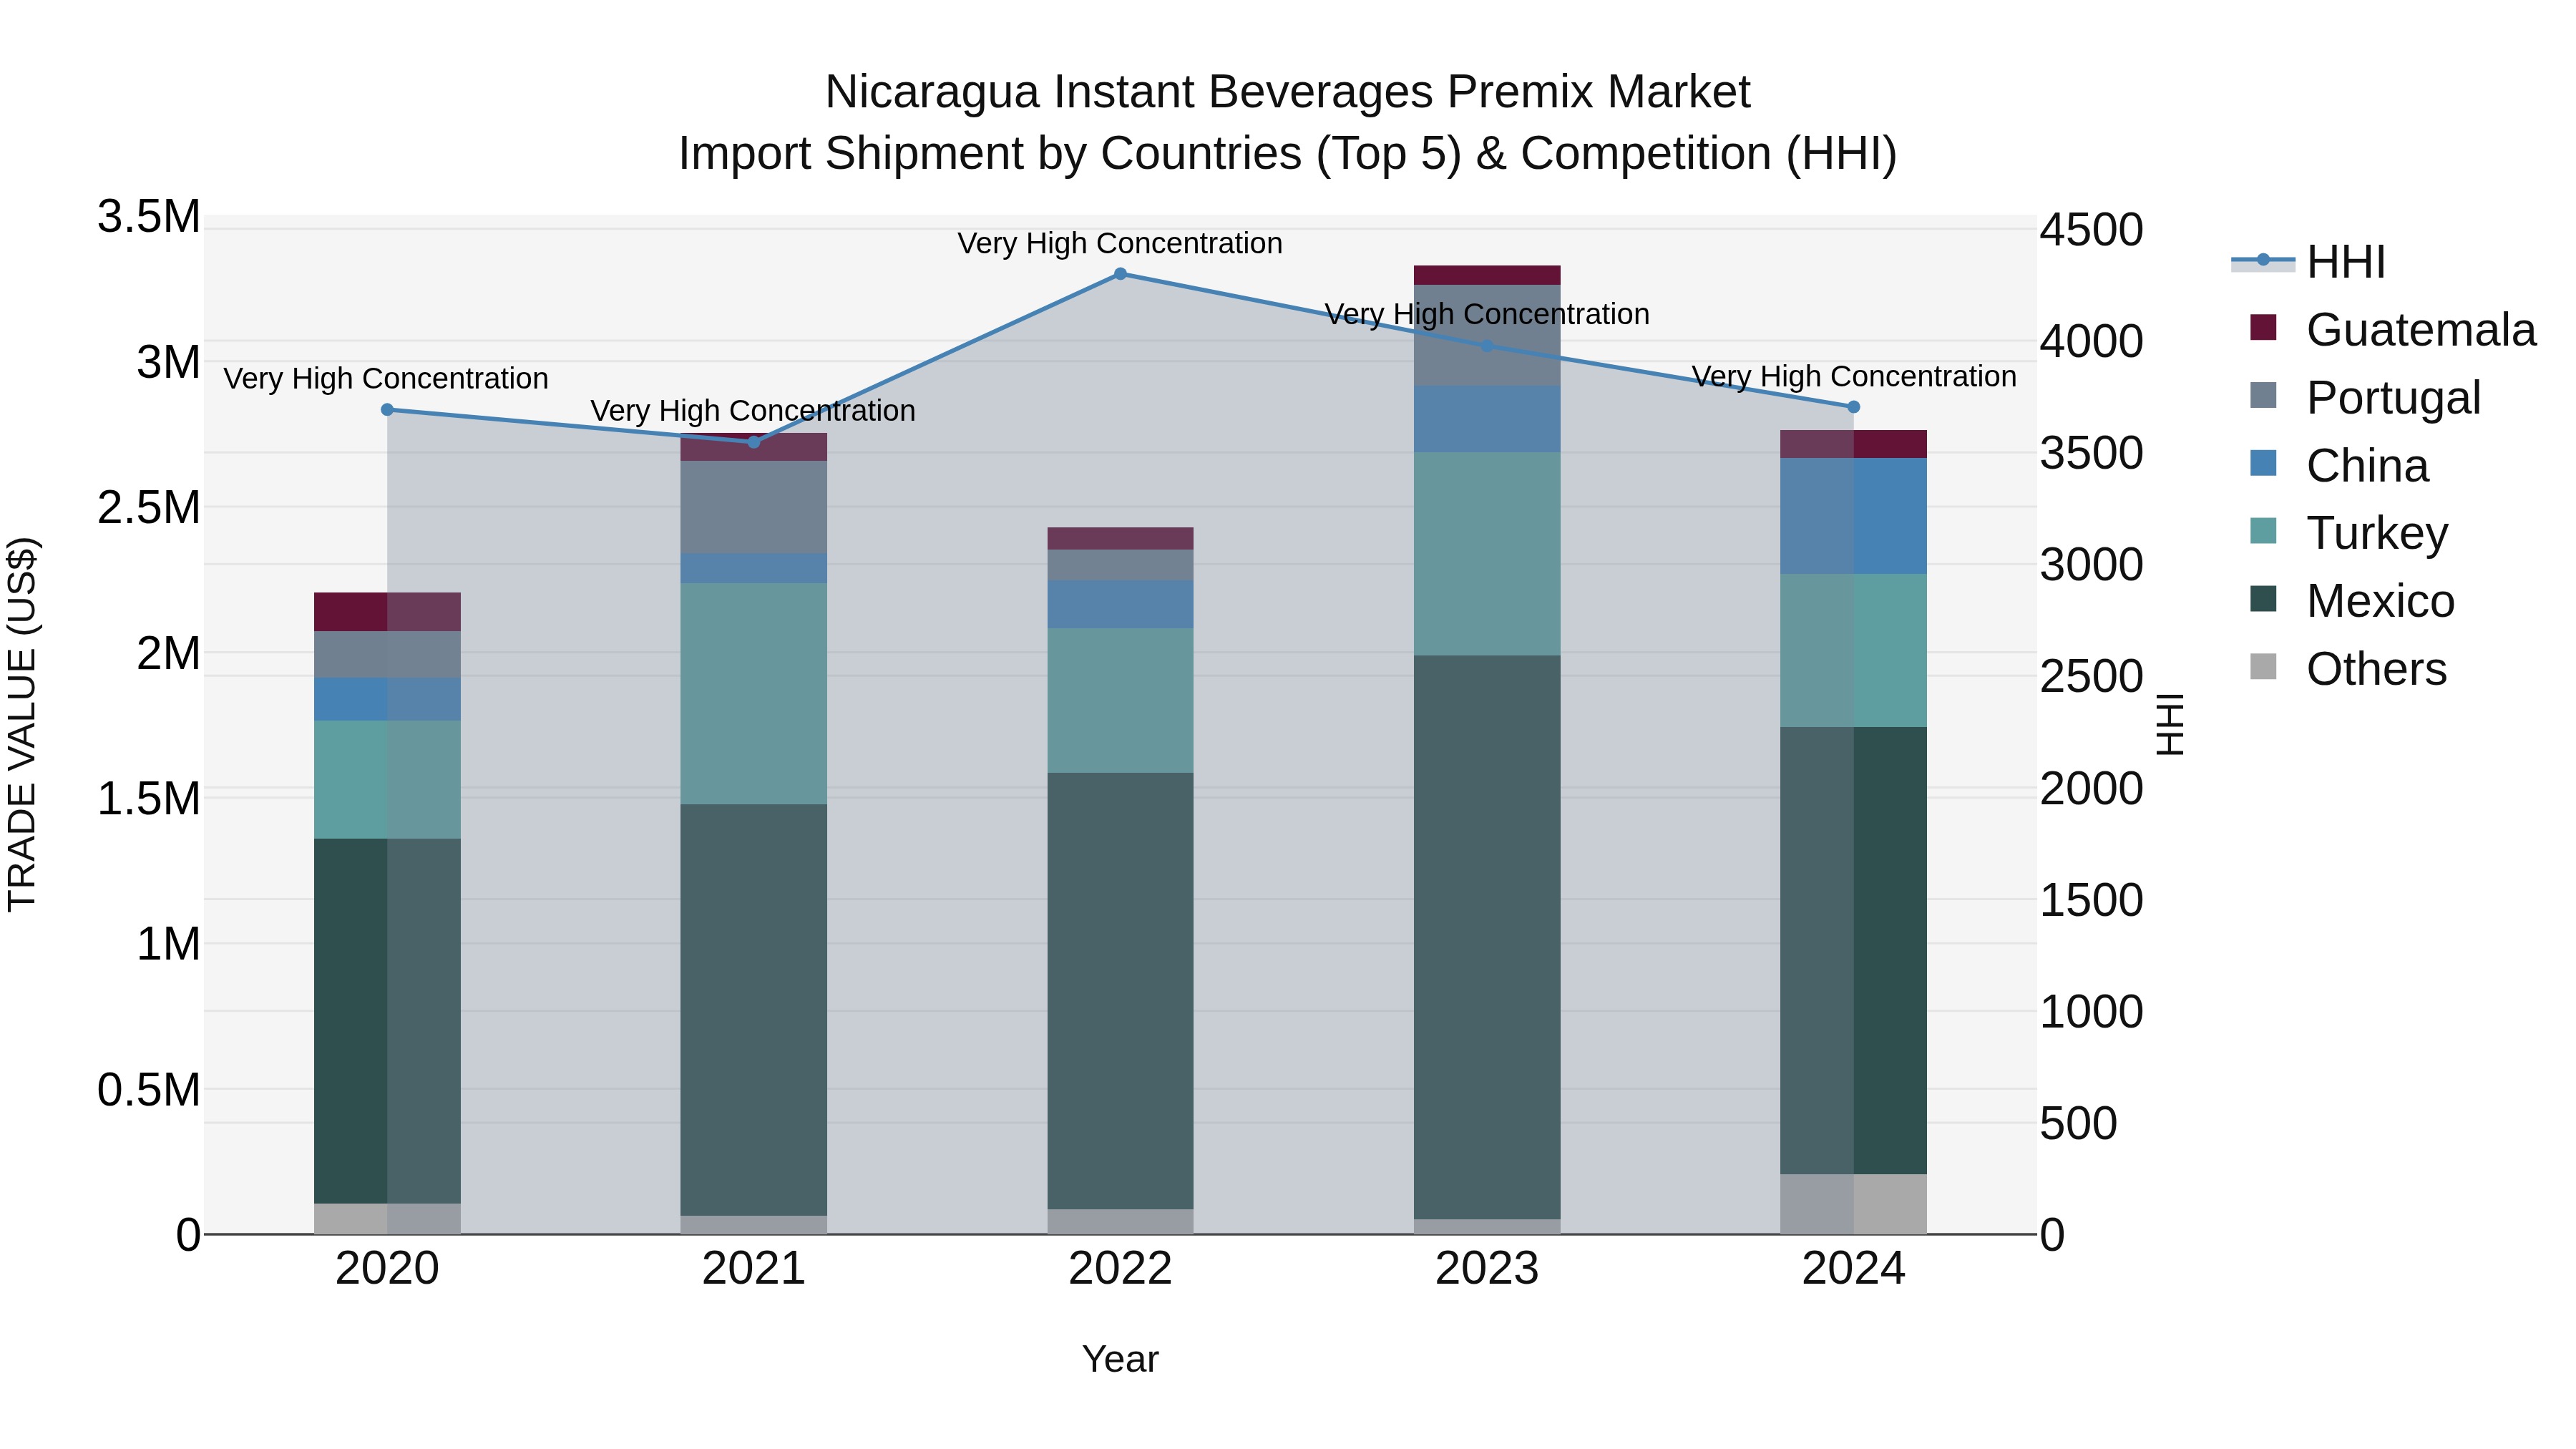Click the Mexico segment of the 2023 bar
The image size is (2576, 1449).
pyautogui.click(x=1487, y=938)
